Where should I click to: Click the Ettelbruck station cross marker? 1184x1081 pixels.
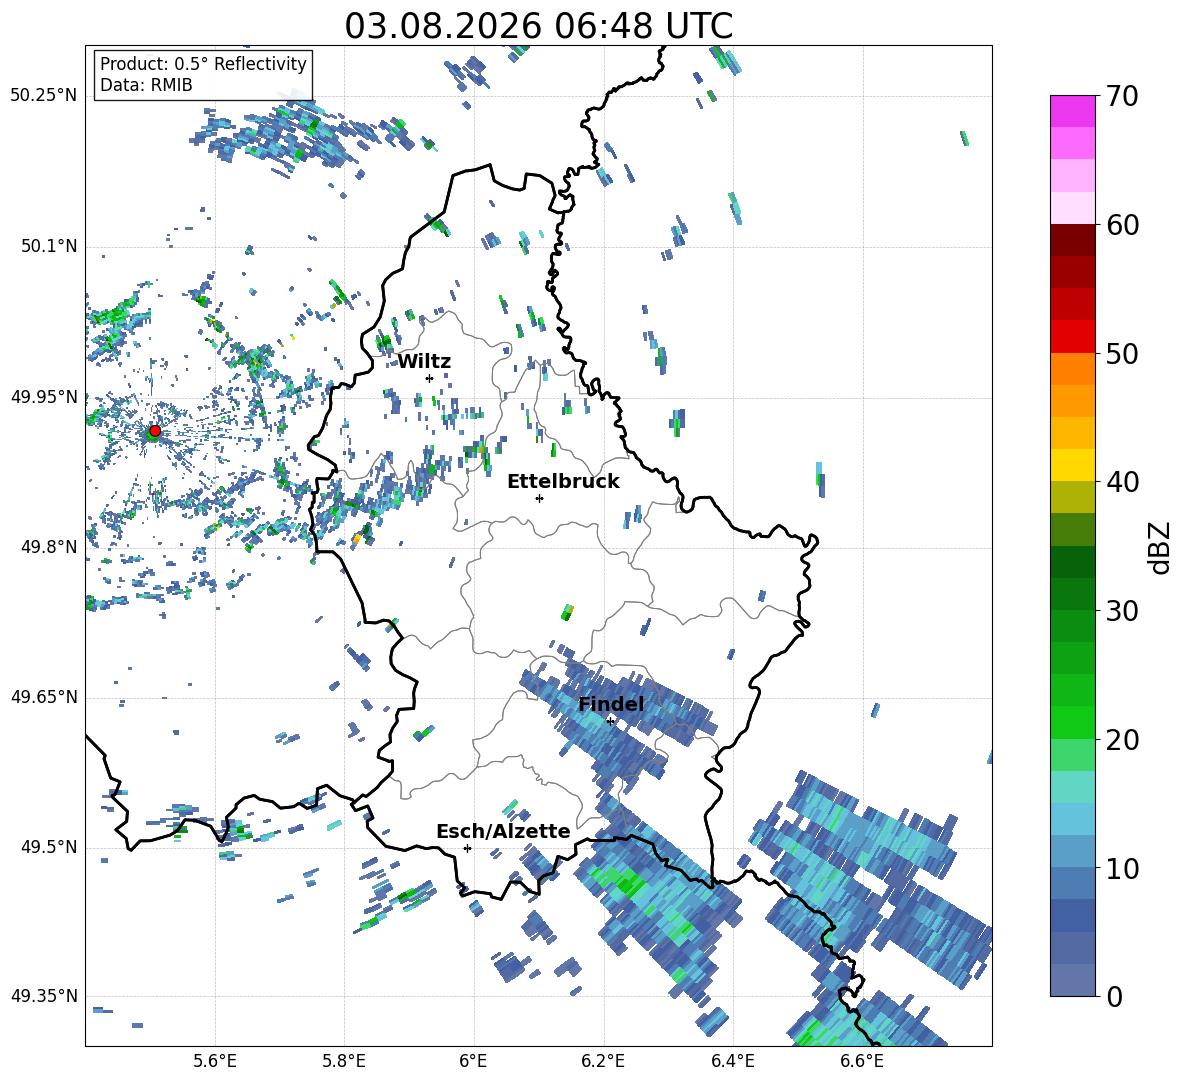click(539, 498)
